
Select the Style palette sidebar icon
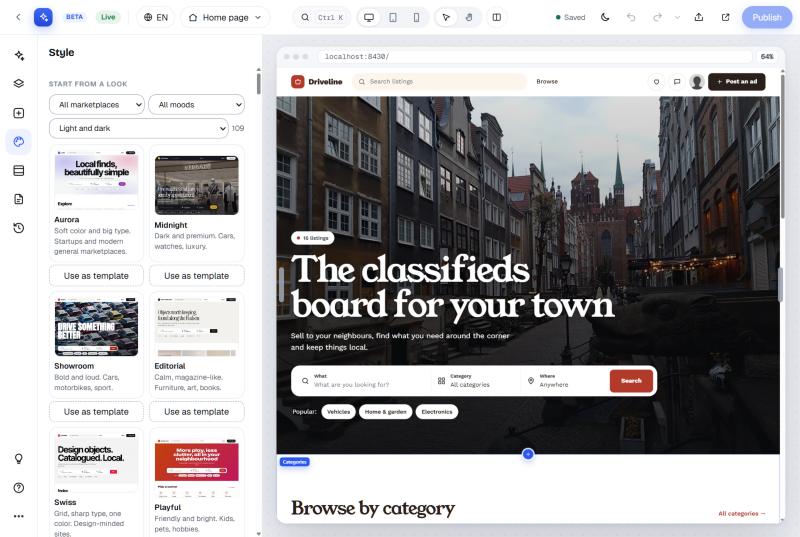pyautogui.click(x=19, y=142)
